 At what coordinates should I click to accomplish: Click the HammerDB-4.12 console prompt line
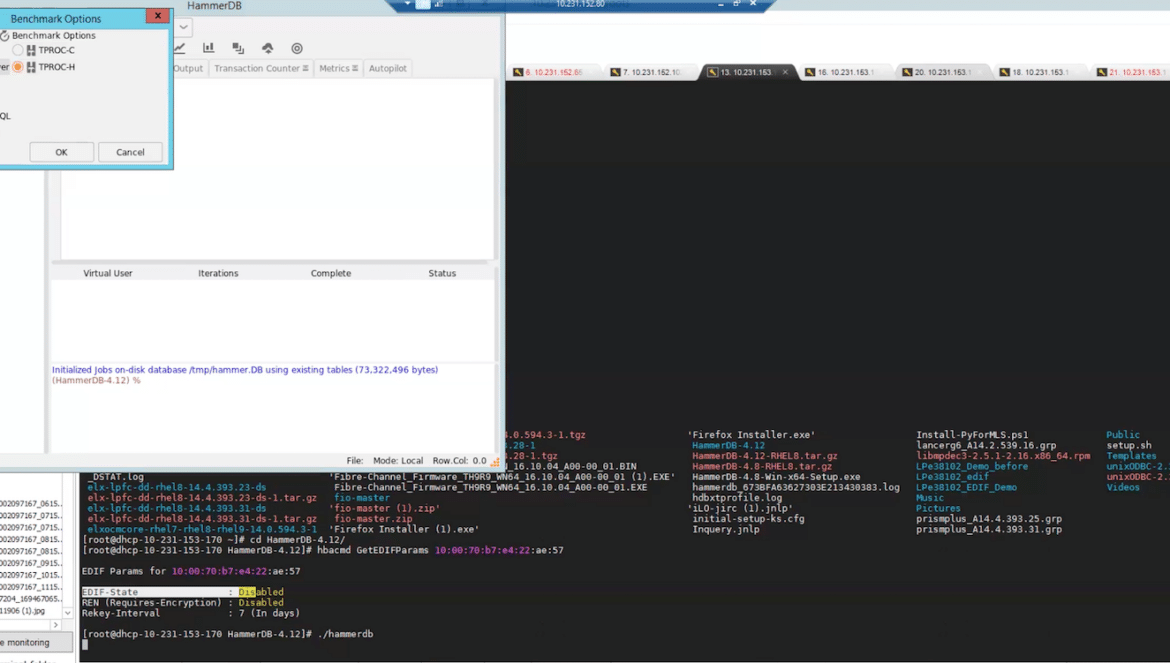pos(96,380)
